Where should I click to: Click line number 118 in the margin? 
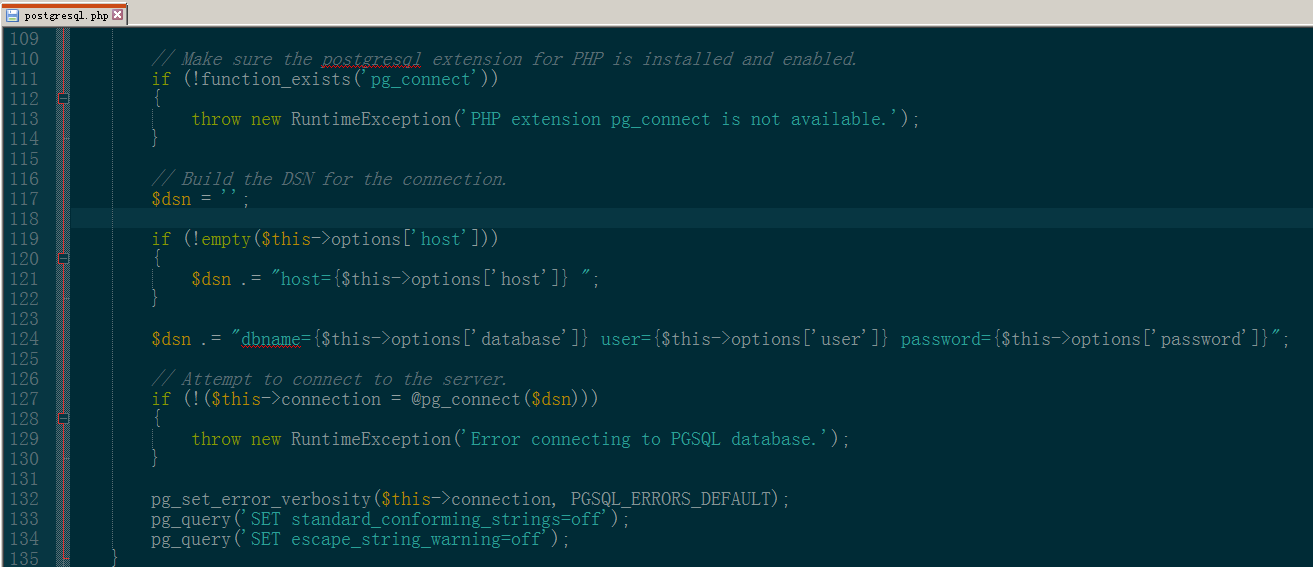coord(23,219)
